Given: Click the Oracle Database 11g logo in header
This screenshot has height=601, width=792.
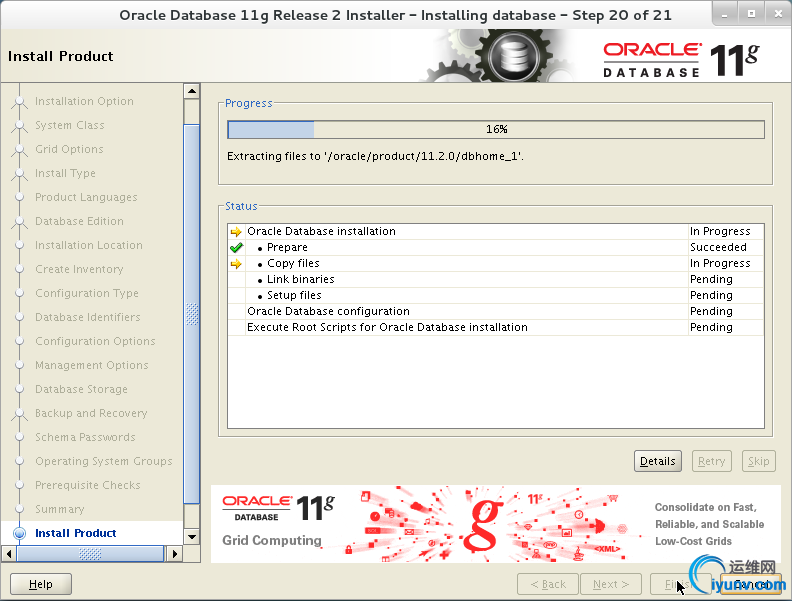Looking at the screenshot, I should [681, 60].
